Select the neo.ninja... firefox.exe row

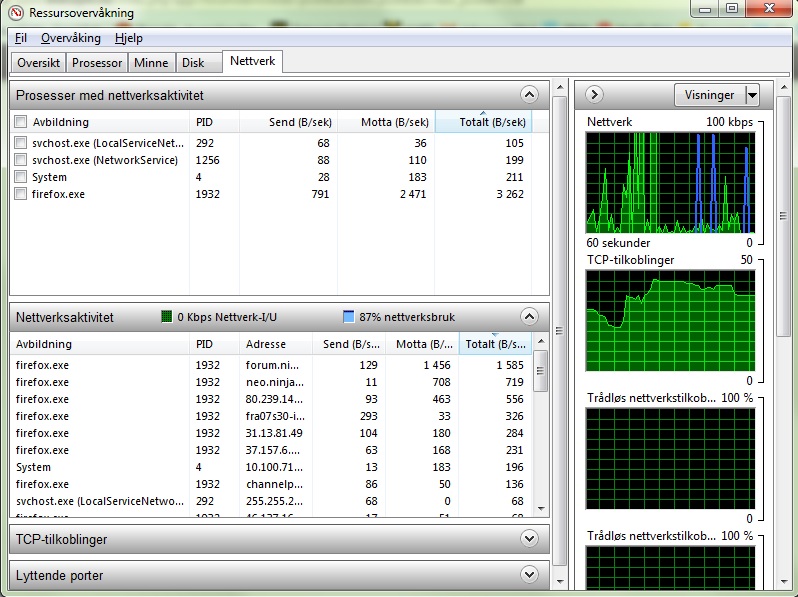[271, 382]
